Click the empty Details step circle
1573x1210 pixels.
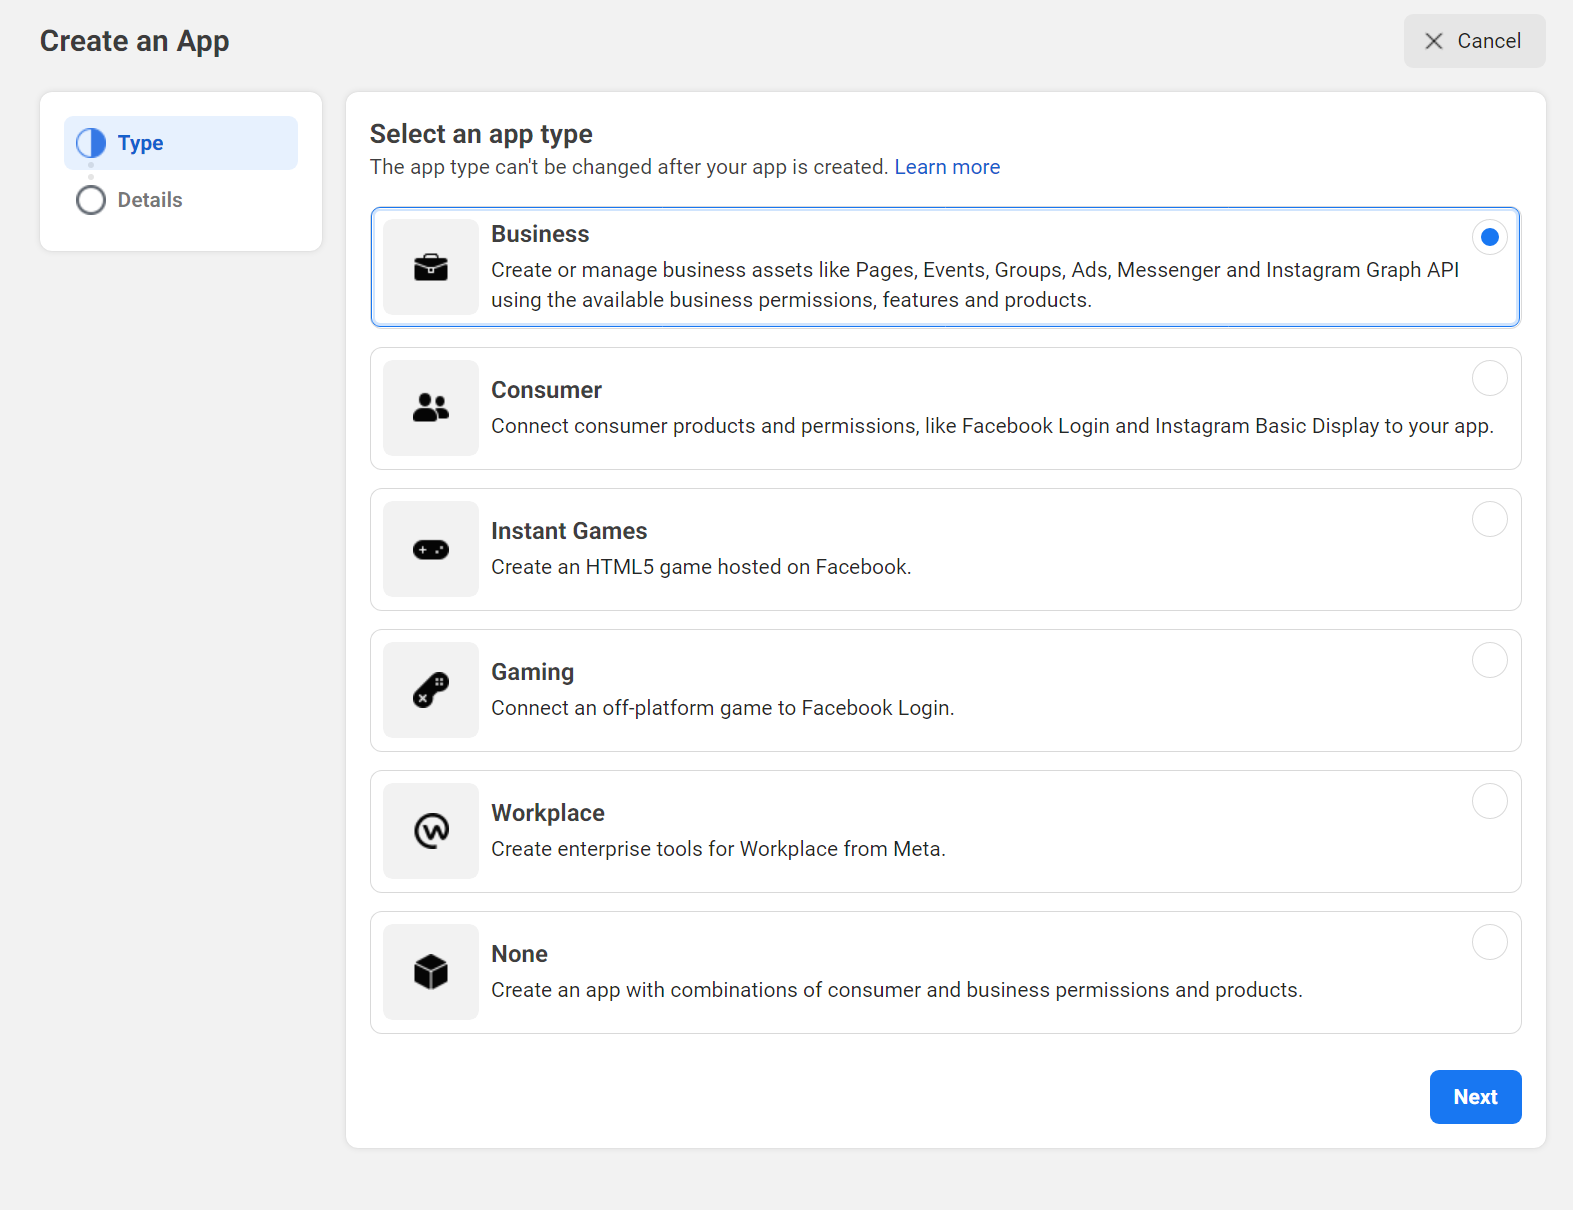(x=91, y=200)
